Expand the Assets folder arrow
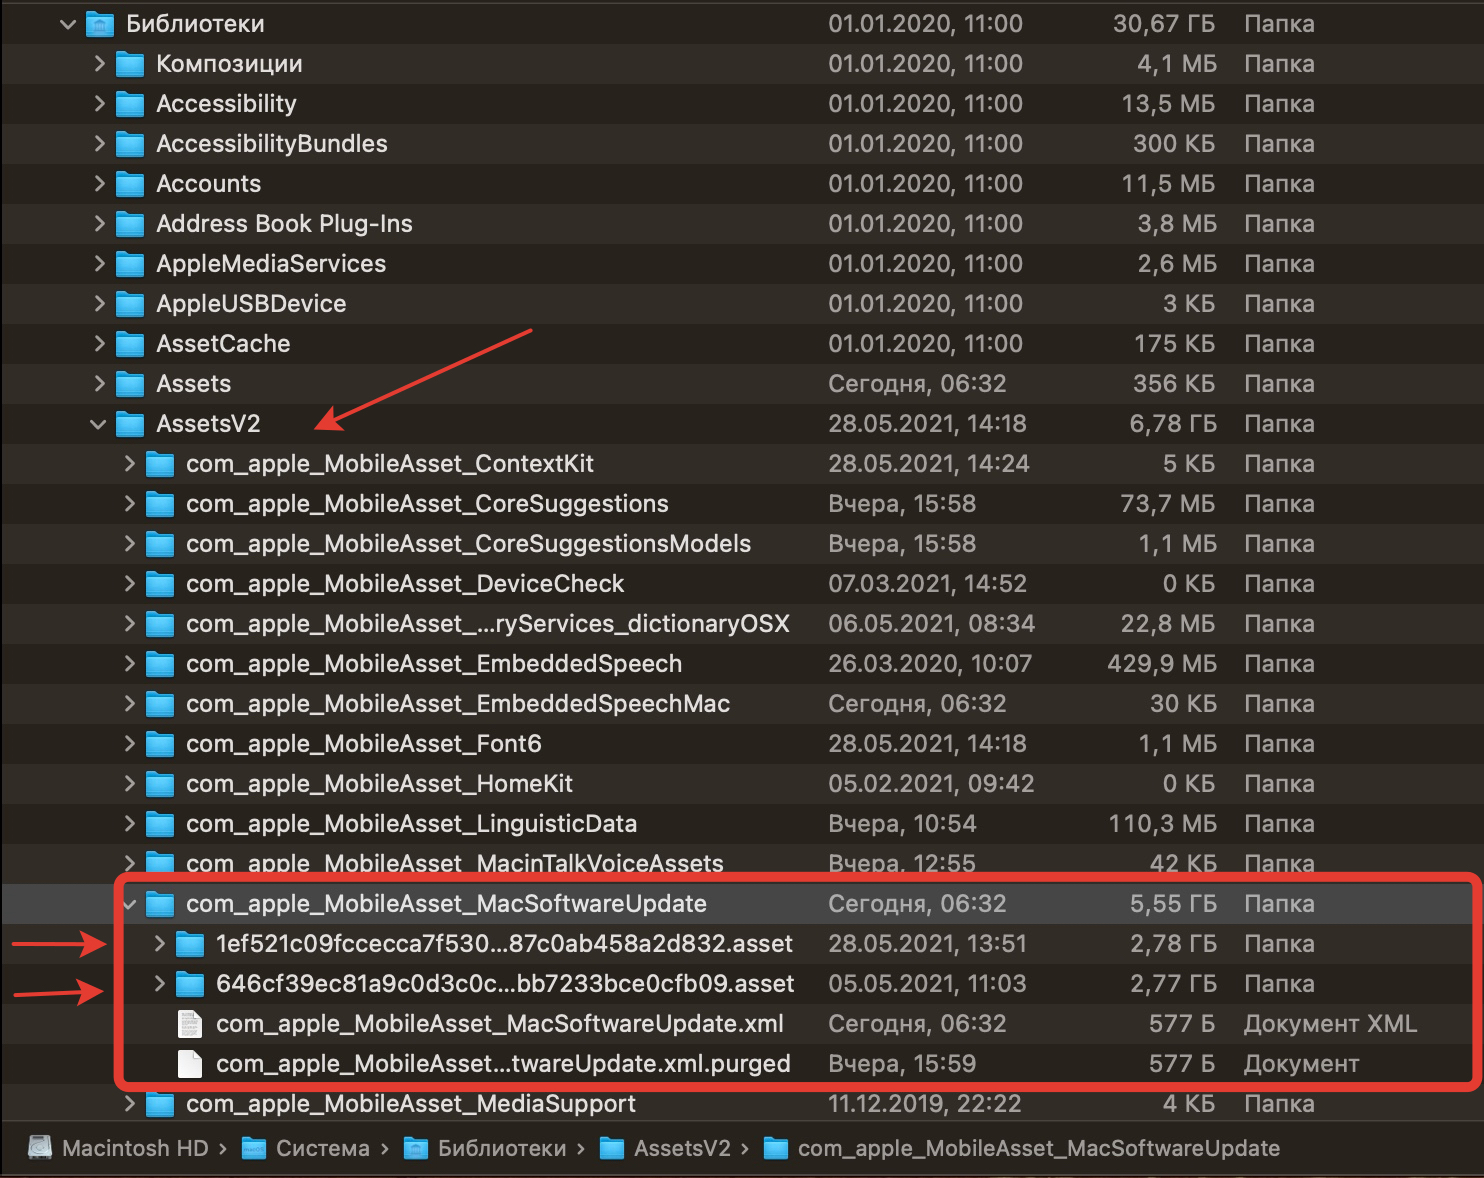This screenshot has height=1178, width=1484. [99, 384]
